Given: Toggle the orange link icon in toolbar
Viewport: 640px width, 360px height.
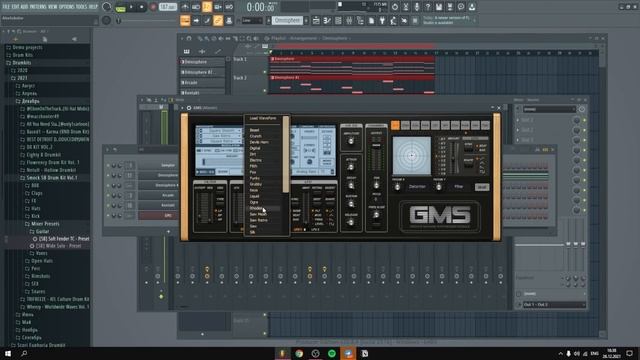Looking at the screenshot, I should (x=218, y=20).
